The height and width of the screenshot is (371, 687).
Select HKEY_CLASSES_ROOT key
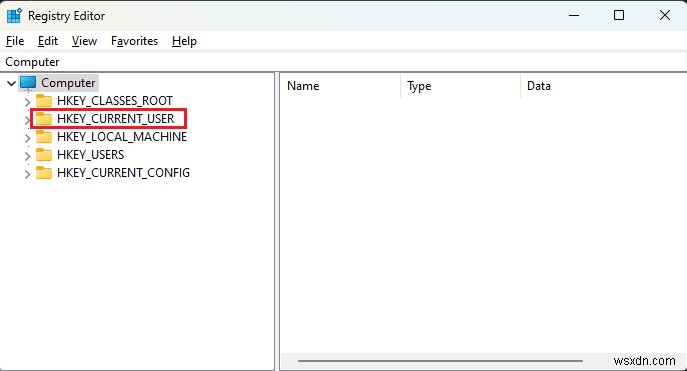(115, 101)
